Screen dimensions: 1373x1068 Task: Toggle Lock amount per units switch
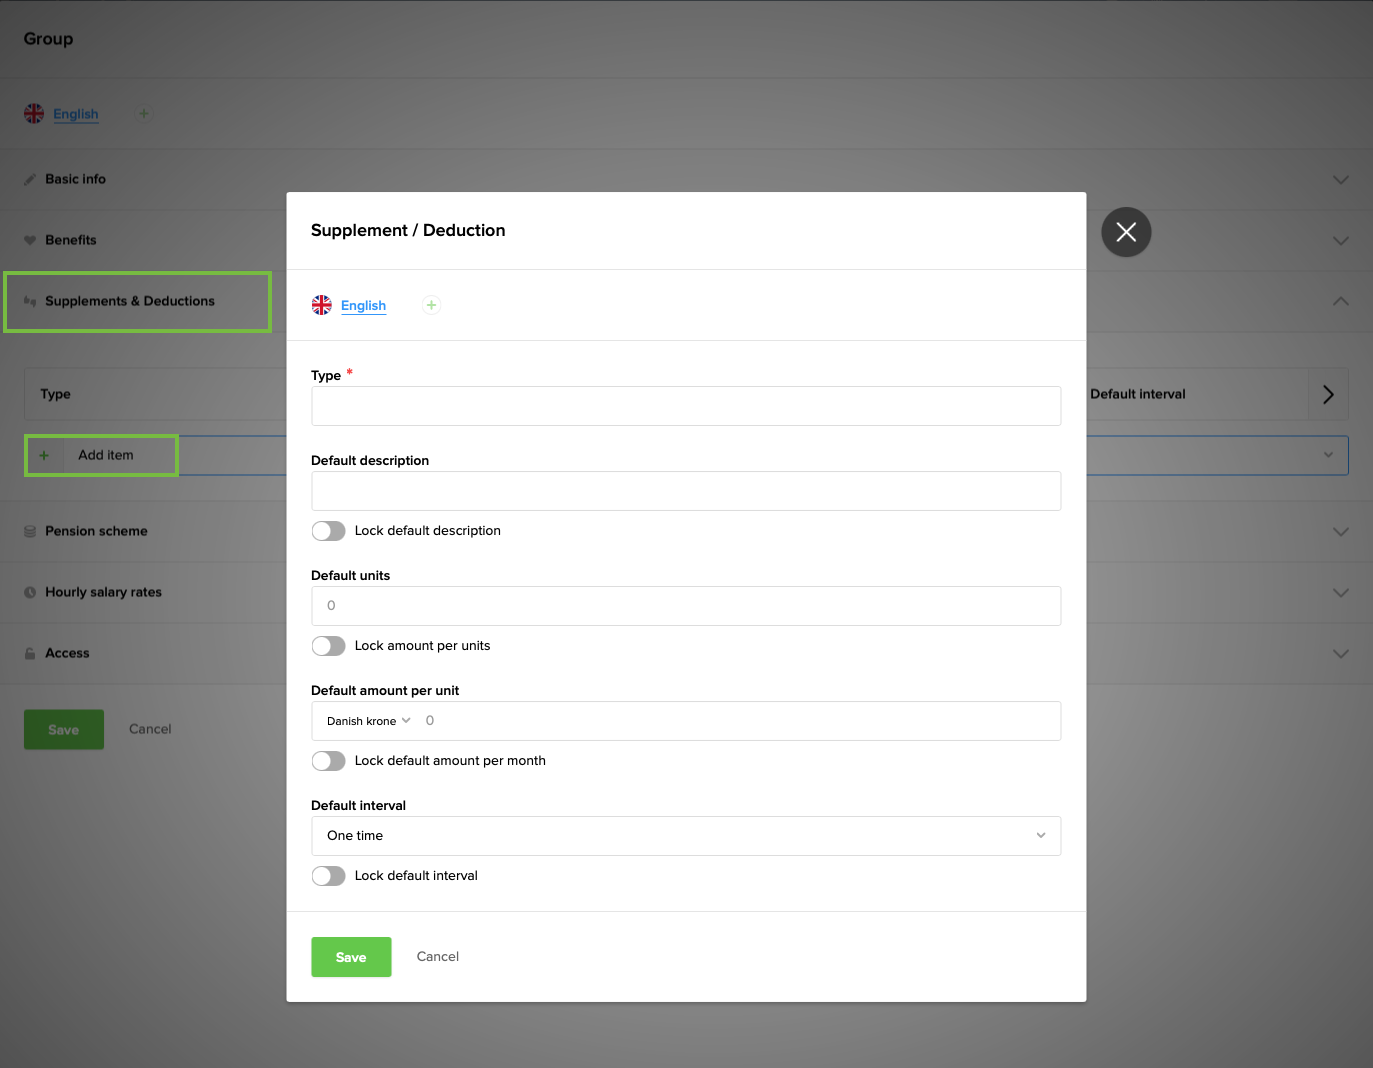(328, 646)
